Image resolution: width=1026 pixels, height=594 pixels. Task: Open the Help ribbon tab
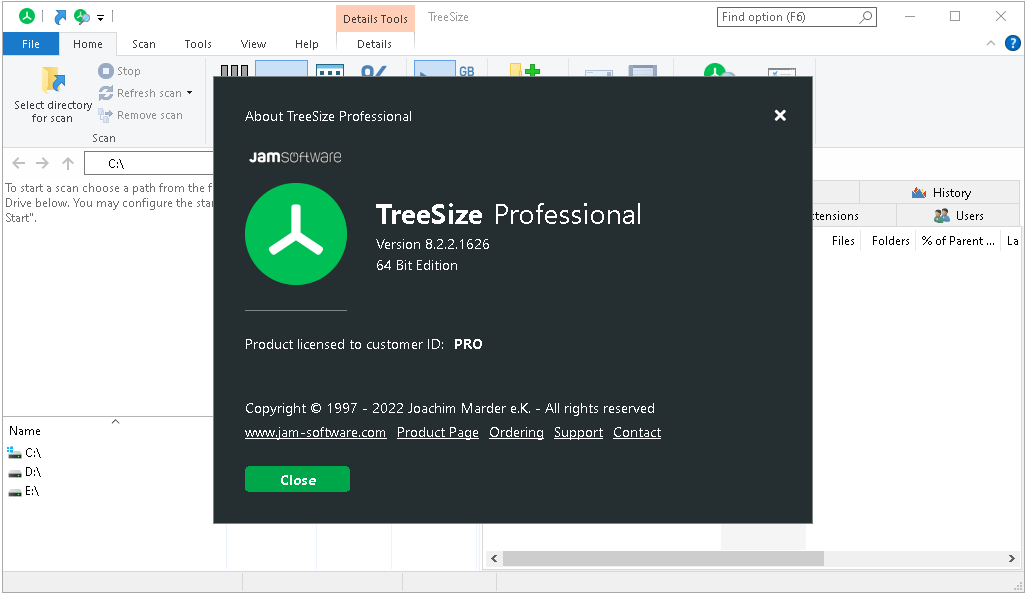coord(306,44)
